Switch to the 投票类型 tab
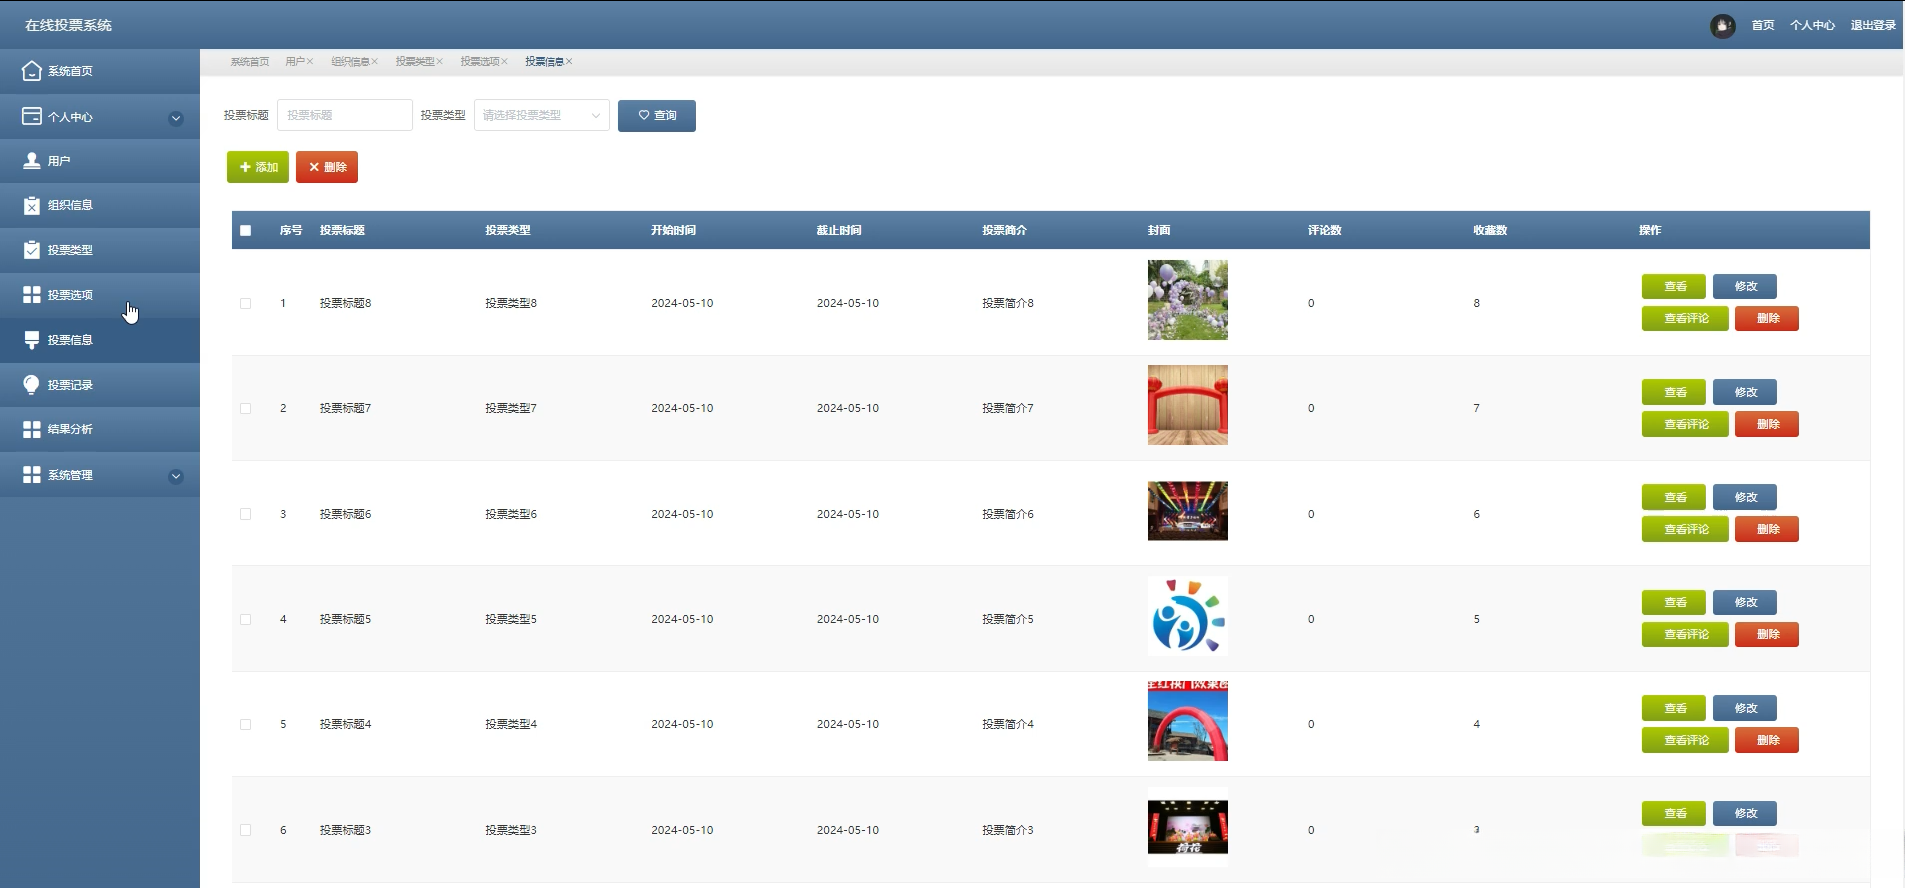 coord(414,62)
